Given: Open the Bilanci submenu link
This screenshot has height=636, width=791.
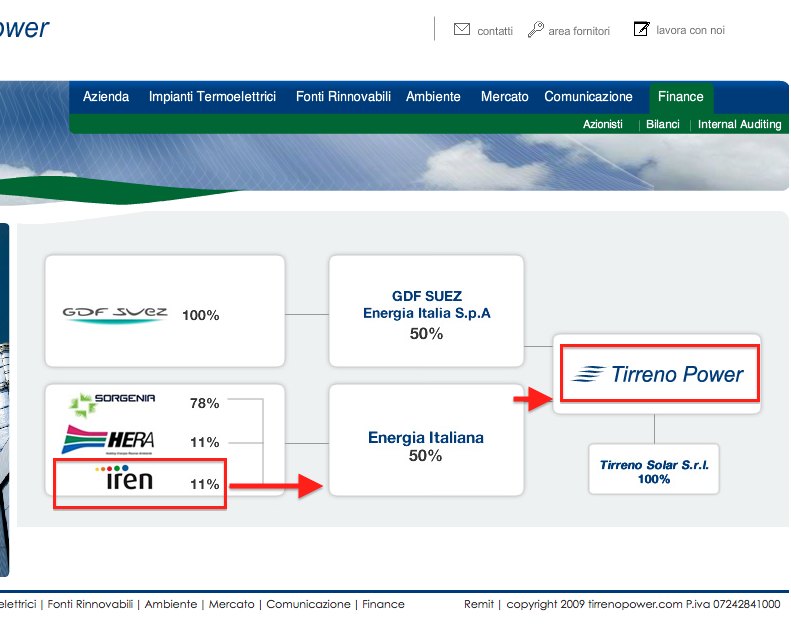Looking at the screenshot, I should click(662, 125).
